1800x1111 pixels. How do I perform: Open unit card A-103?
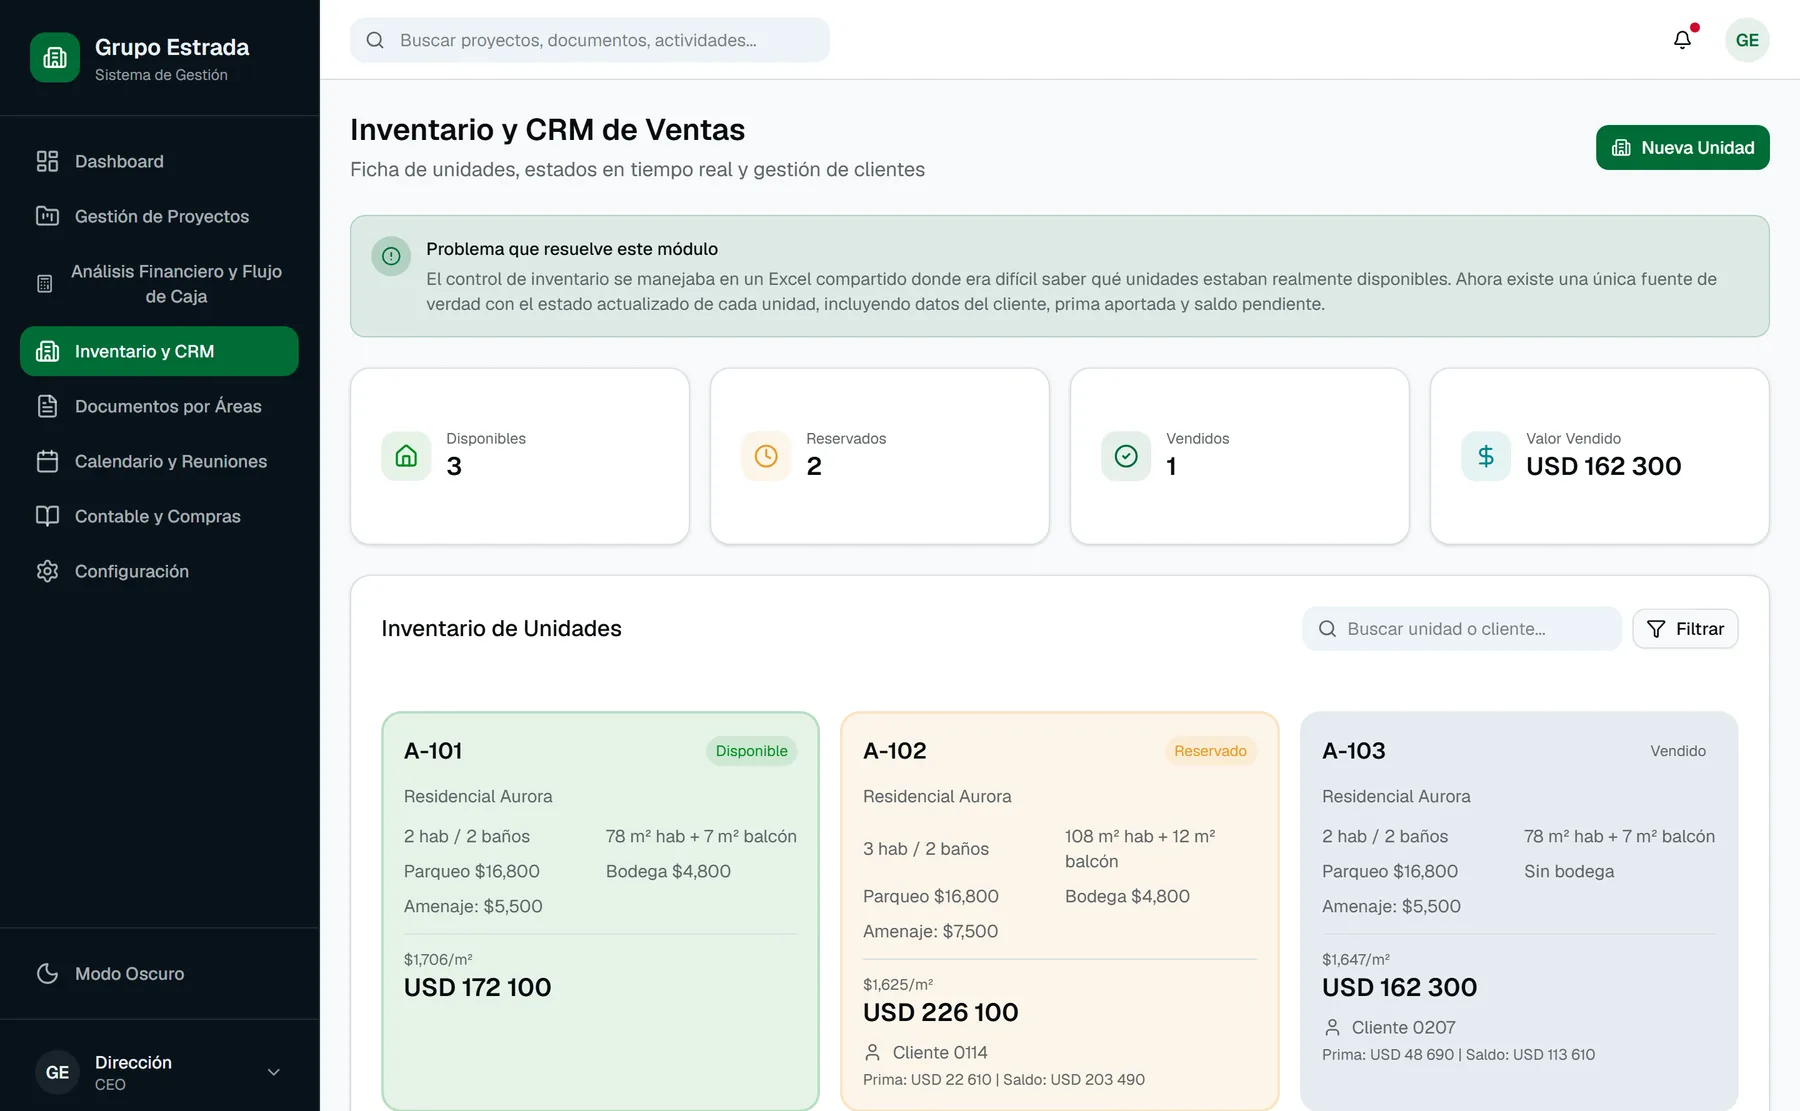point(1519,911)
